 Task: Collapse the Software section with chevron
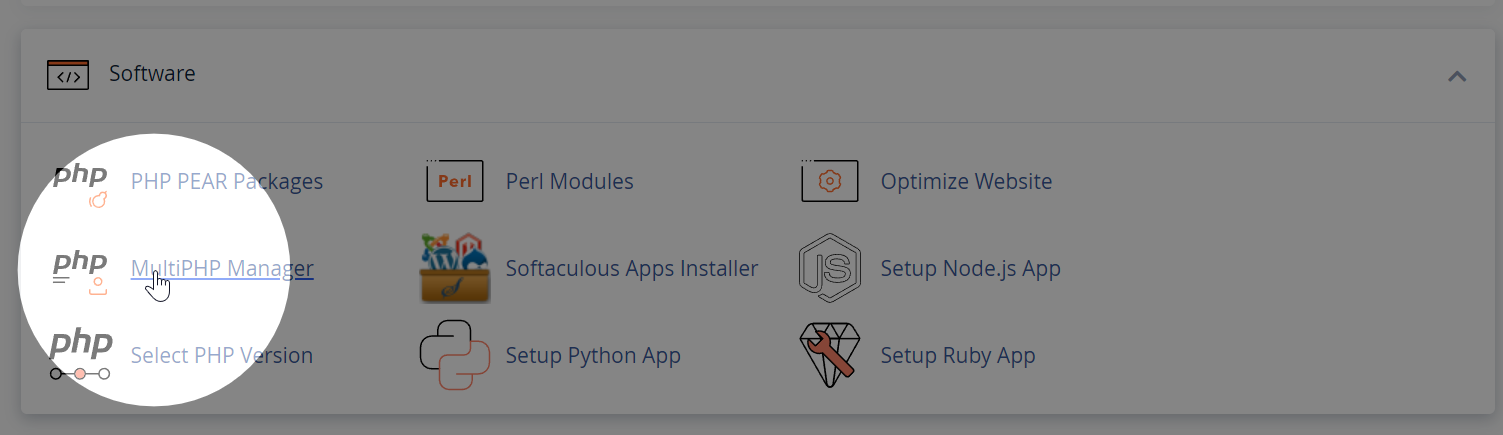point(1457,76)
